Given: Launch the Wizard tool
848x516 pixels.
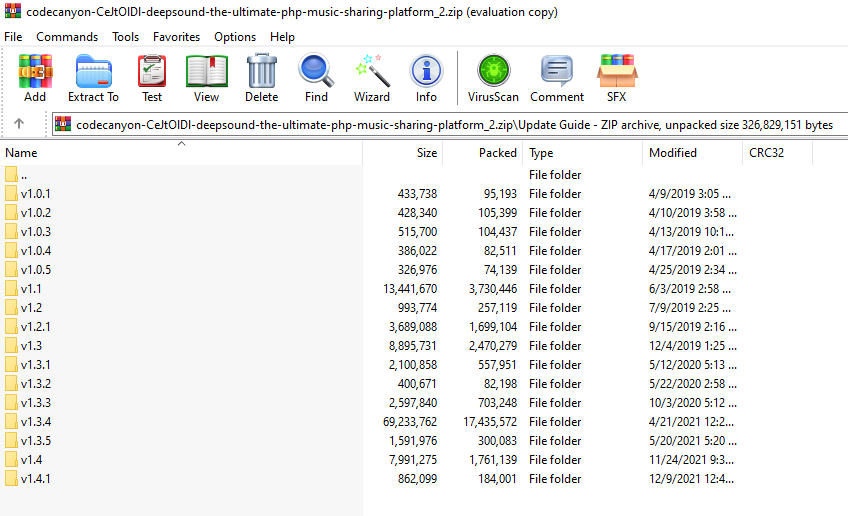Looking at the screenshot, I should click(x=372, y=78).
